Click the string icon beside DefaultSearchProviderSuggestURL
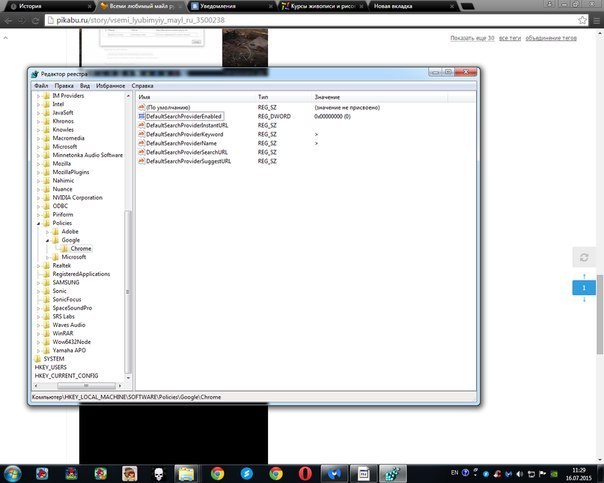Image resolution: width=604 pixels, height=483 pixels. click(x=141, y=161)
